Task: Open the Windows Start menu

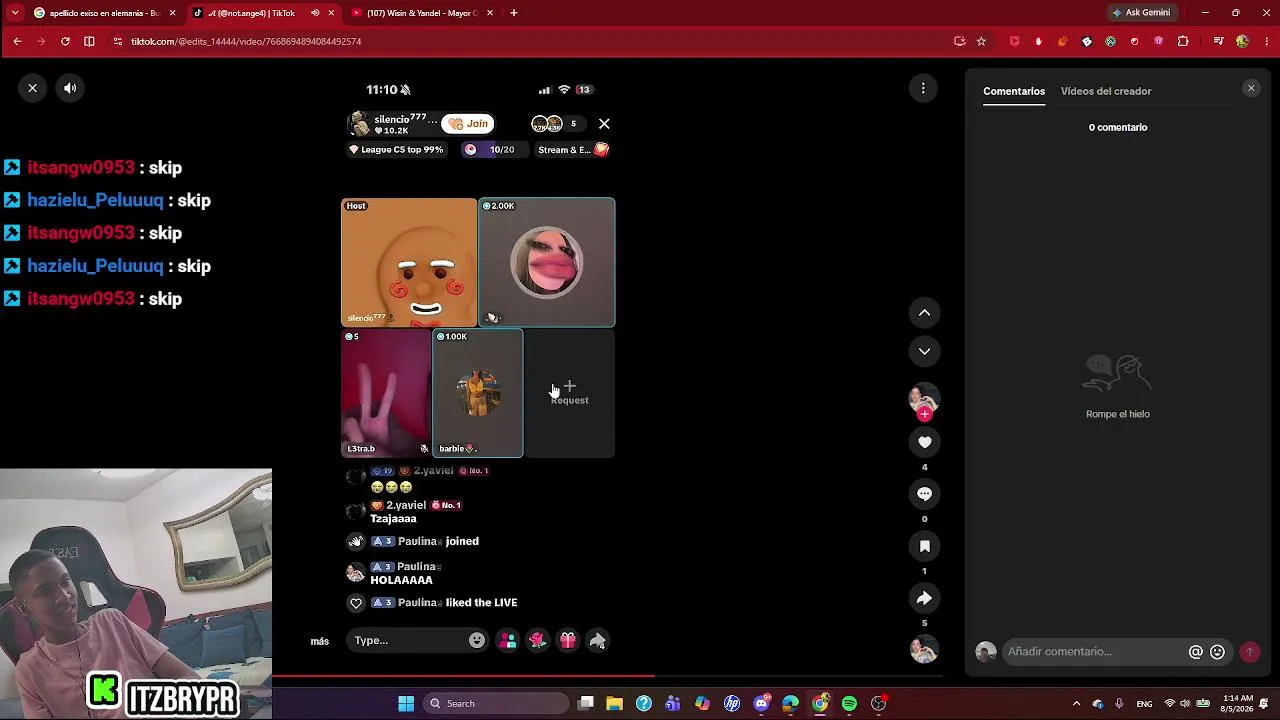Action: pos(406,704)
